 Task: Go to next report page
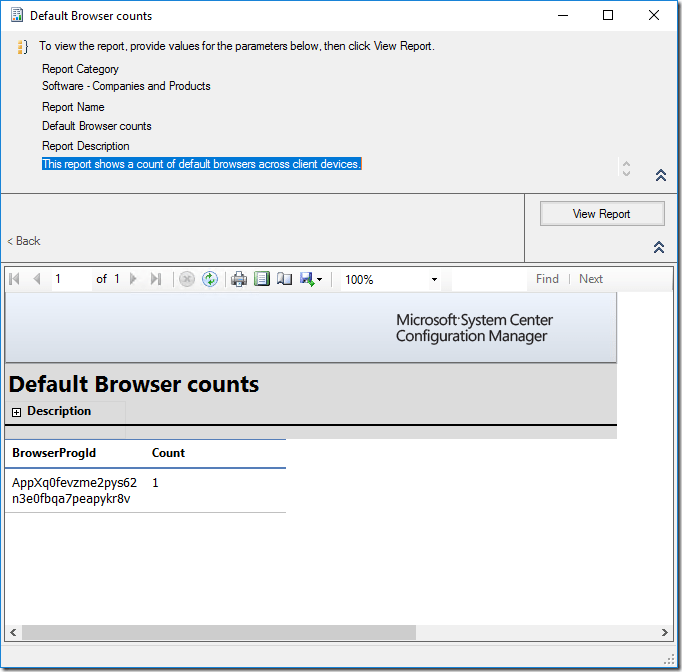[x=133, y=279]
